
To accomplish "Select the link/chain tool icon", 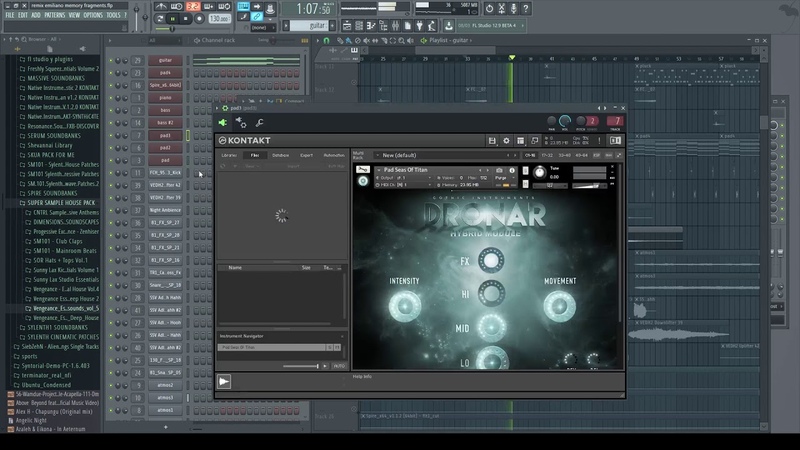I will [257, 17].
